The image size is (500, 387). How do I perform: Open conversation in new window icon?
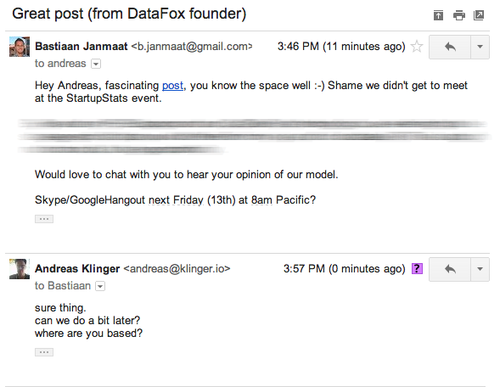pyautogui.click(x=479, y=15)
